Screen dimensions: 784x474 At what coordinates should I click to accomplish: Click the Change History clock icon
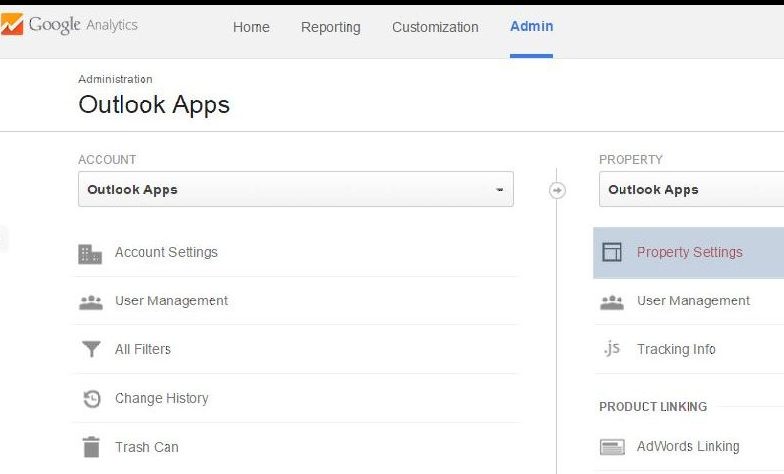[x=92, y=398]
